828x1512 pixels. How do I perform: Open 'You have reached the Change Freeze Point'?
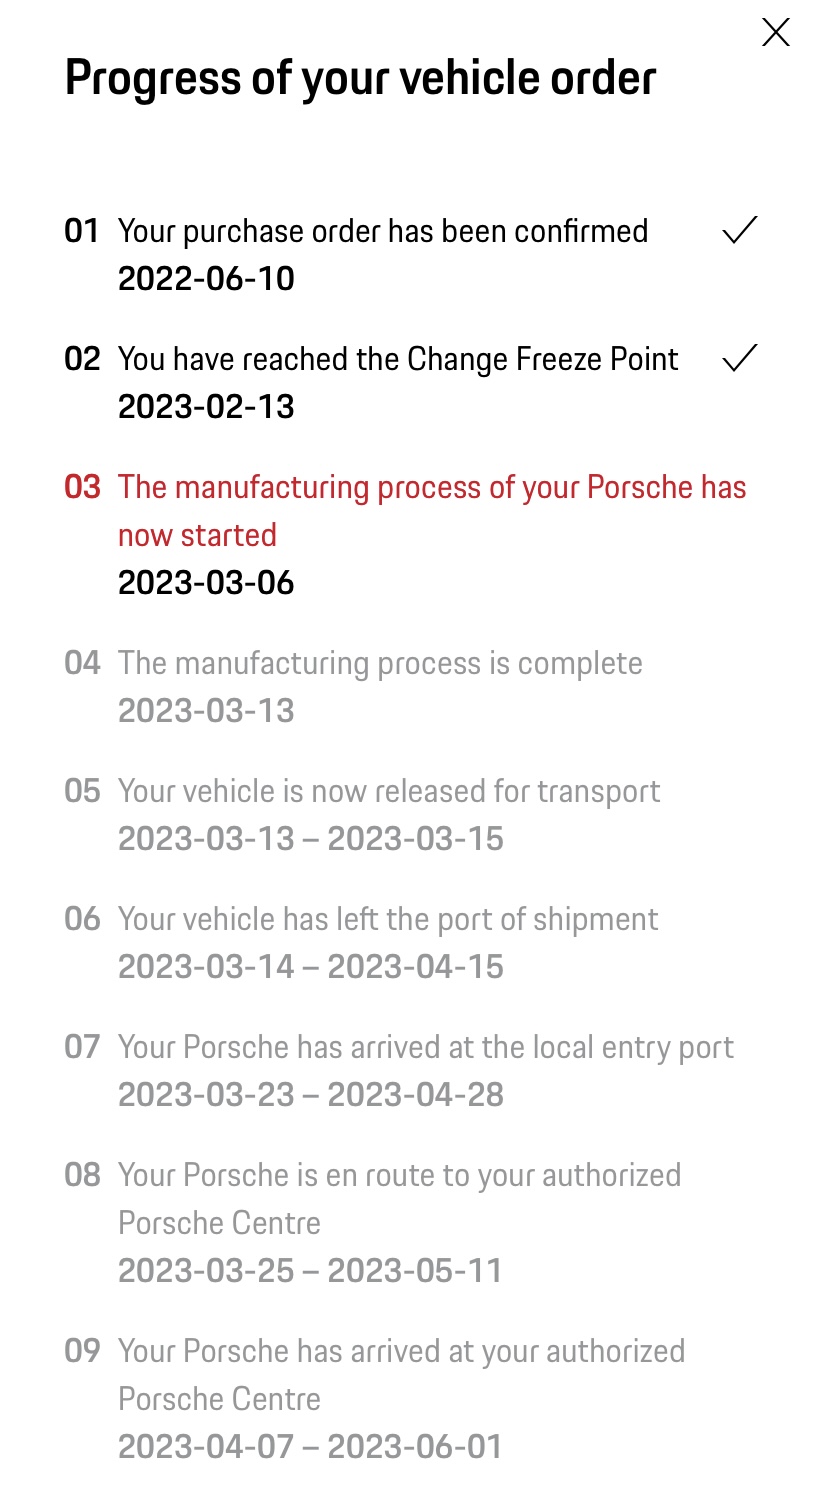pos(398,359)
